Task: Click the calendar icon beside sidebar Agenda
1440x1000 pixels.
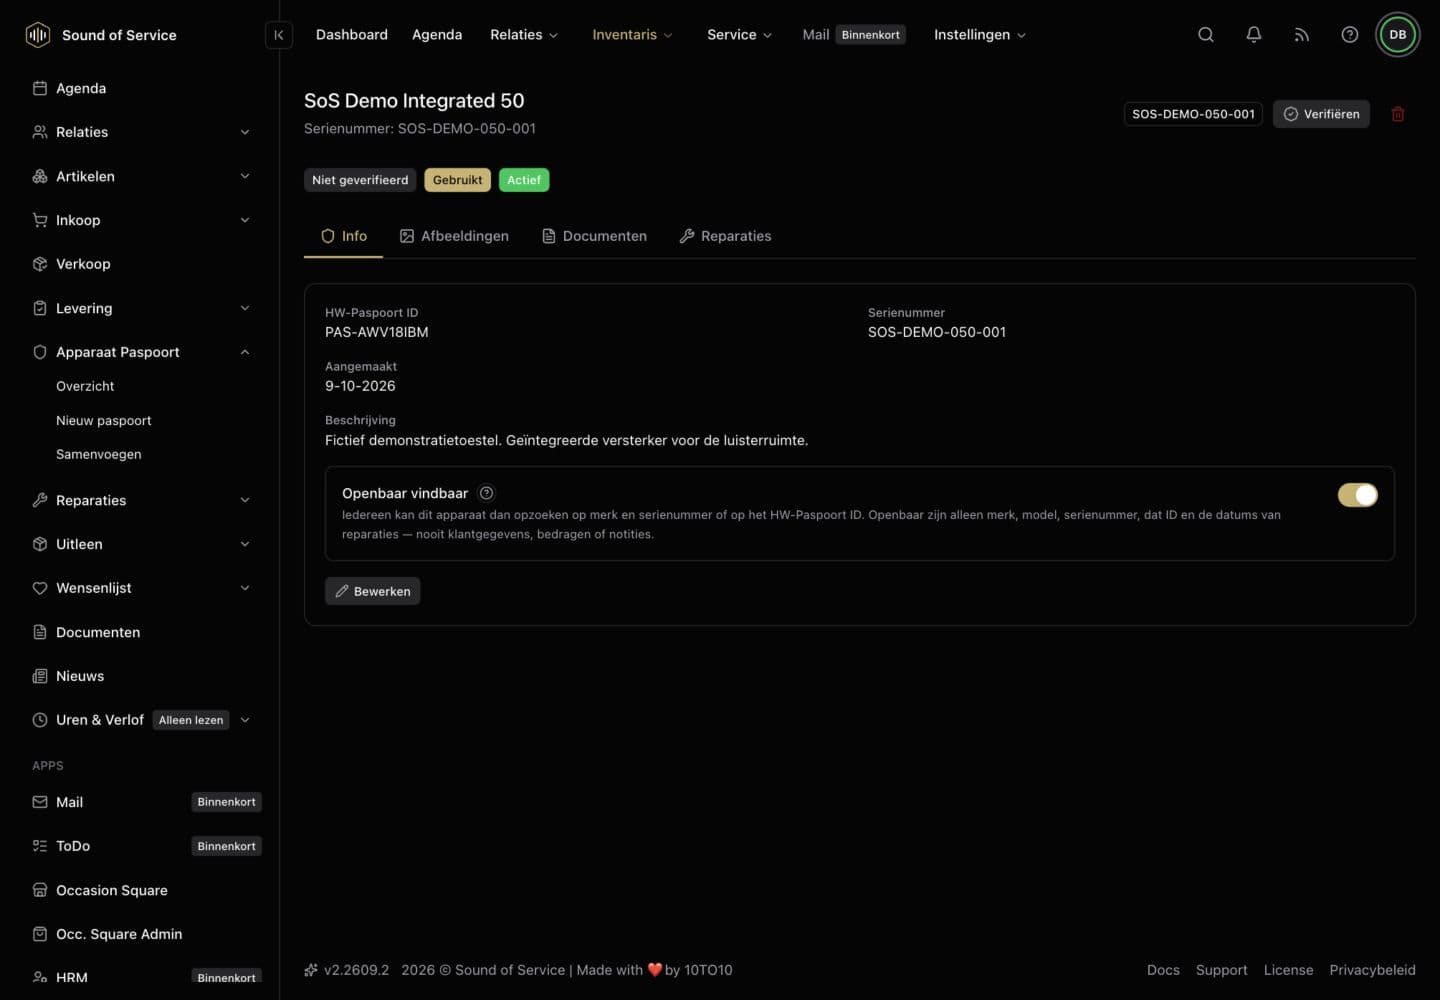Action: coord(40,88)
